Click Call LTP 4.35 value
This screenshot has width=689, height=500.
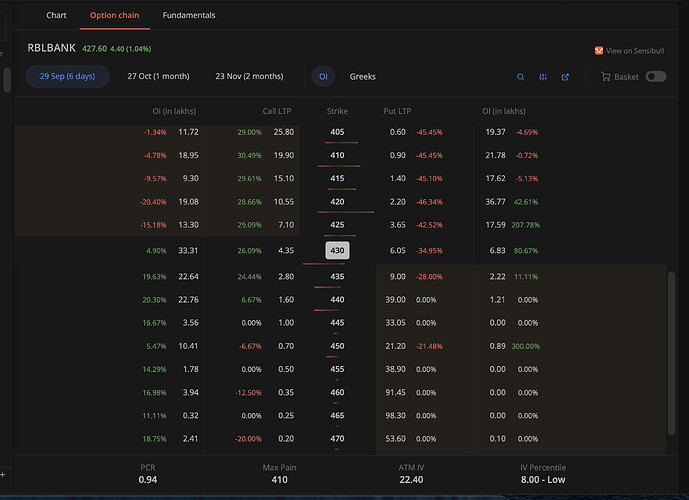286,251
